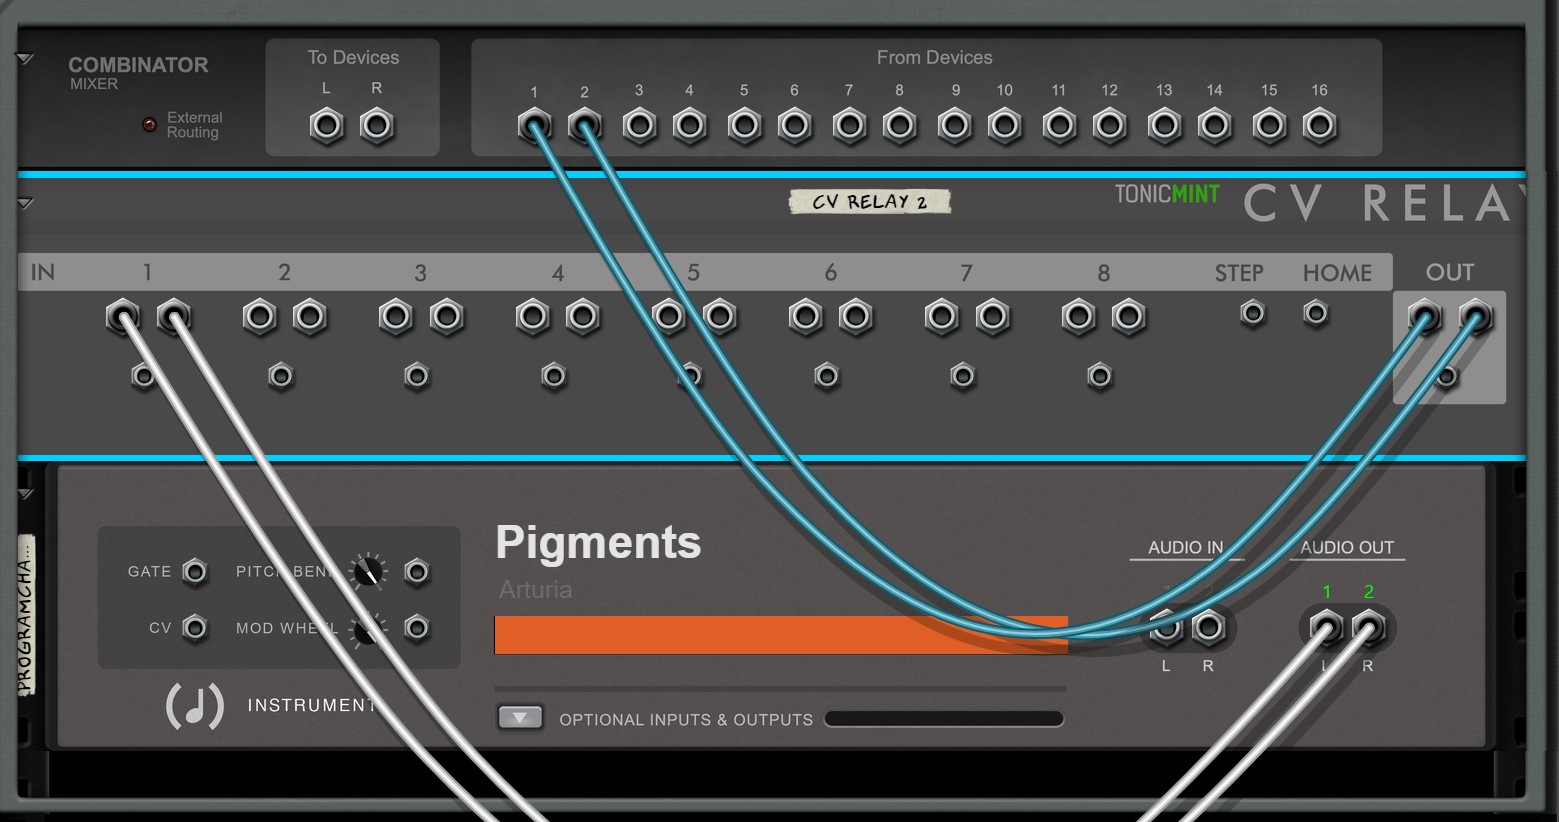This screenshot has height=822, width=1559.
Task: Select CV Relay input 3 left jack
Action: 396,317
